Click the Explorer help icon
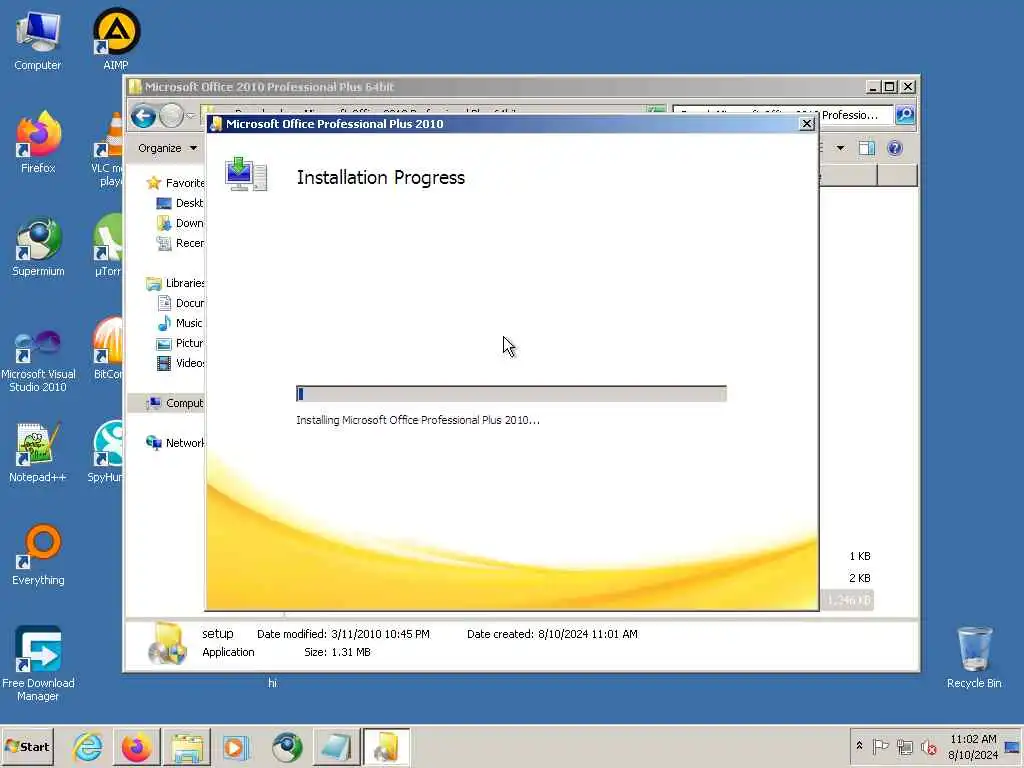This screenshot has width=1024, height=768. click(x=895, y=148)
